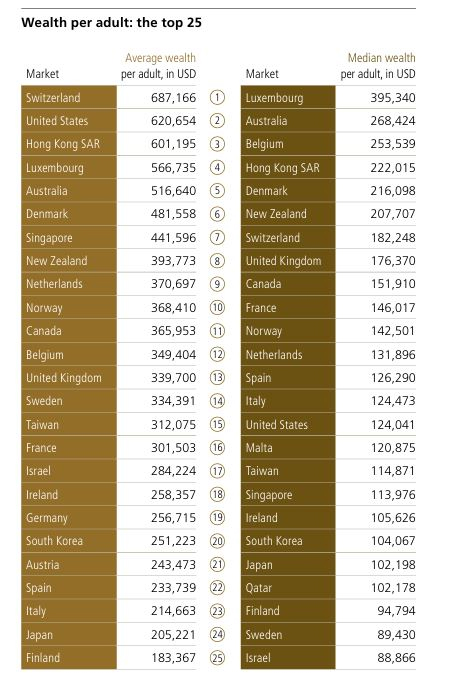Click the circled rank number 20
The image size is (451, 678).
click(217, 541)
